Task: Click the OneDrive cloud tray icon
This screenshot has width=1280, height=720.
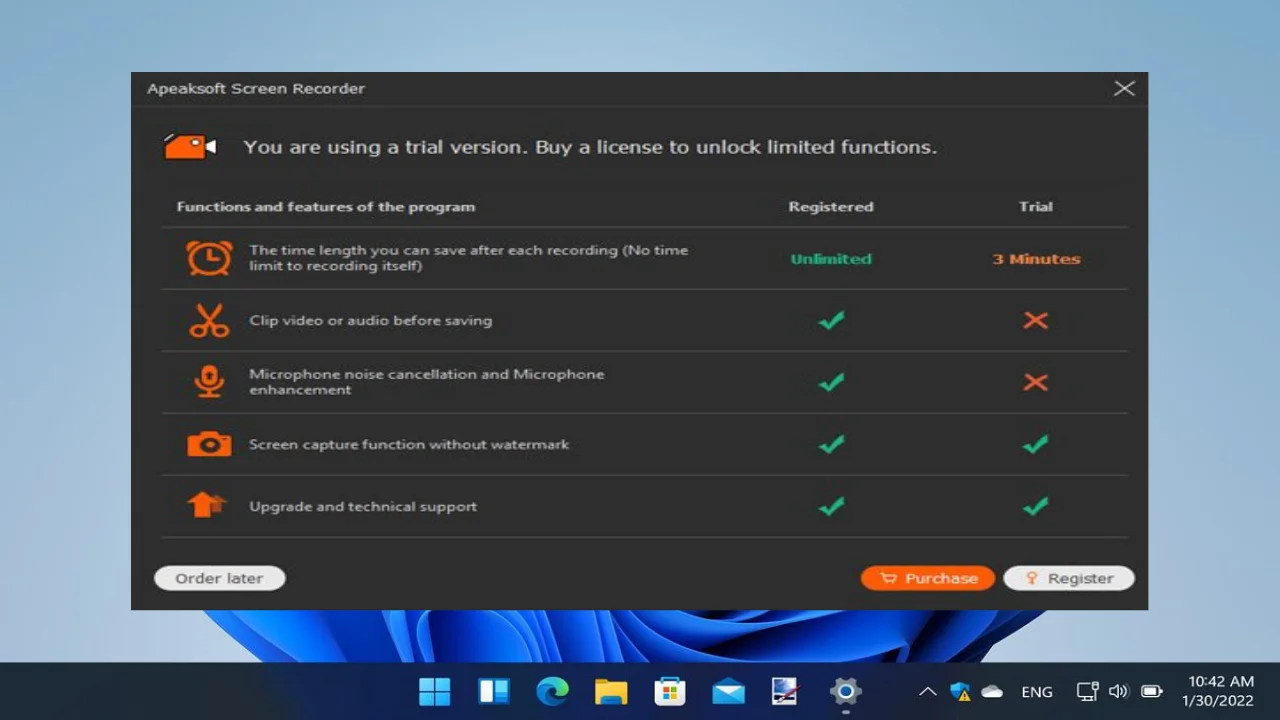Action: (x=992, y=691)
